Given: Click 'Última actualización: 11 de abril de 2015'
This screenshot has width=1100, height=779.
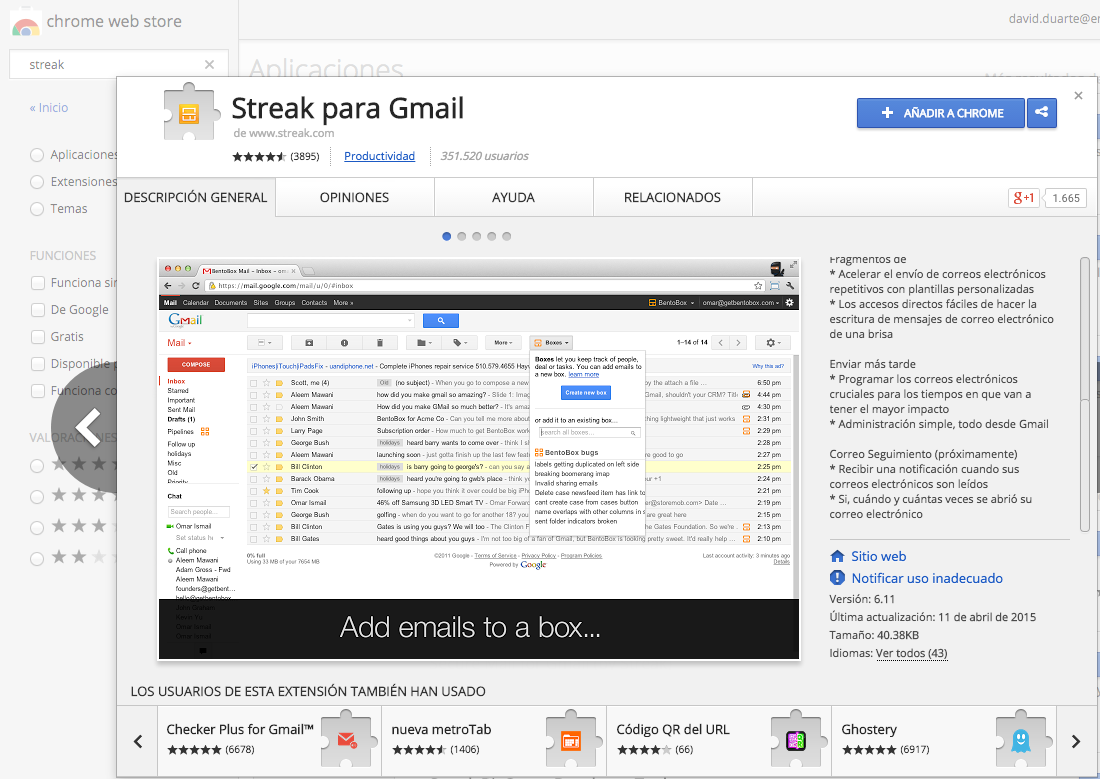Looking at the screenshot, I should pyautogui.click(x=932, y=617).
